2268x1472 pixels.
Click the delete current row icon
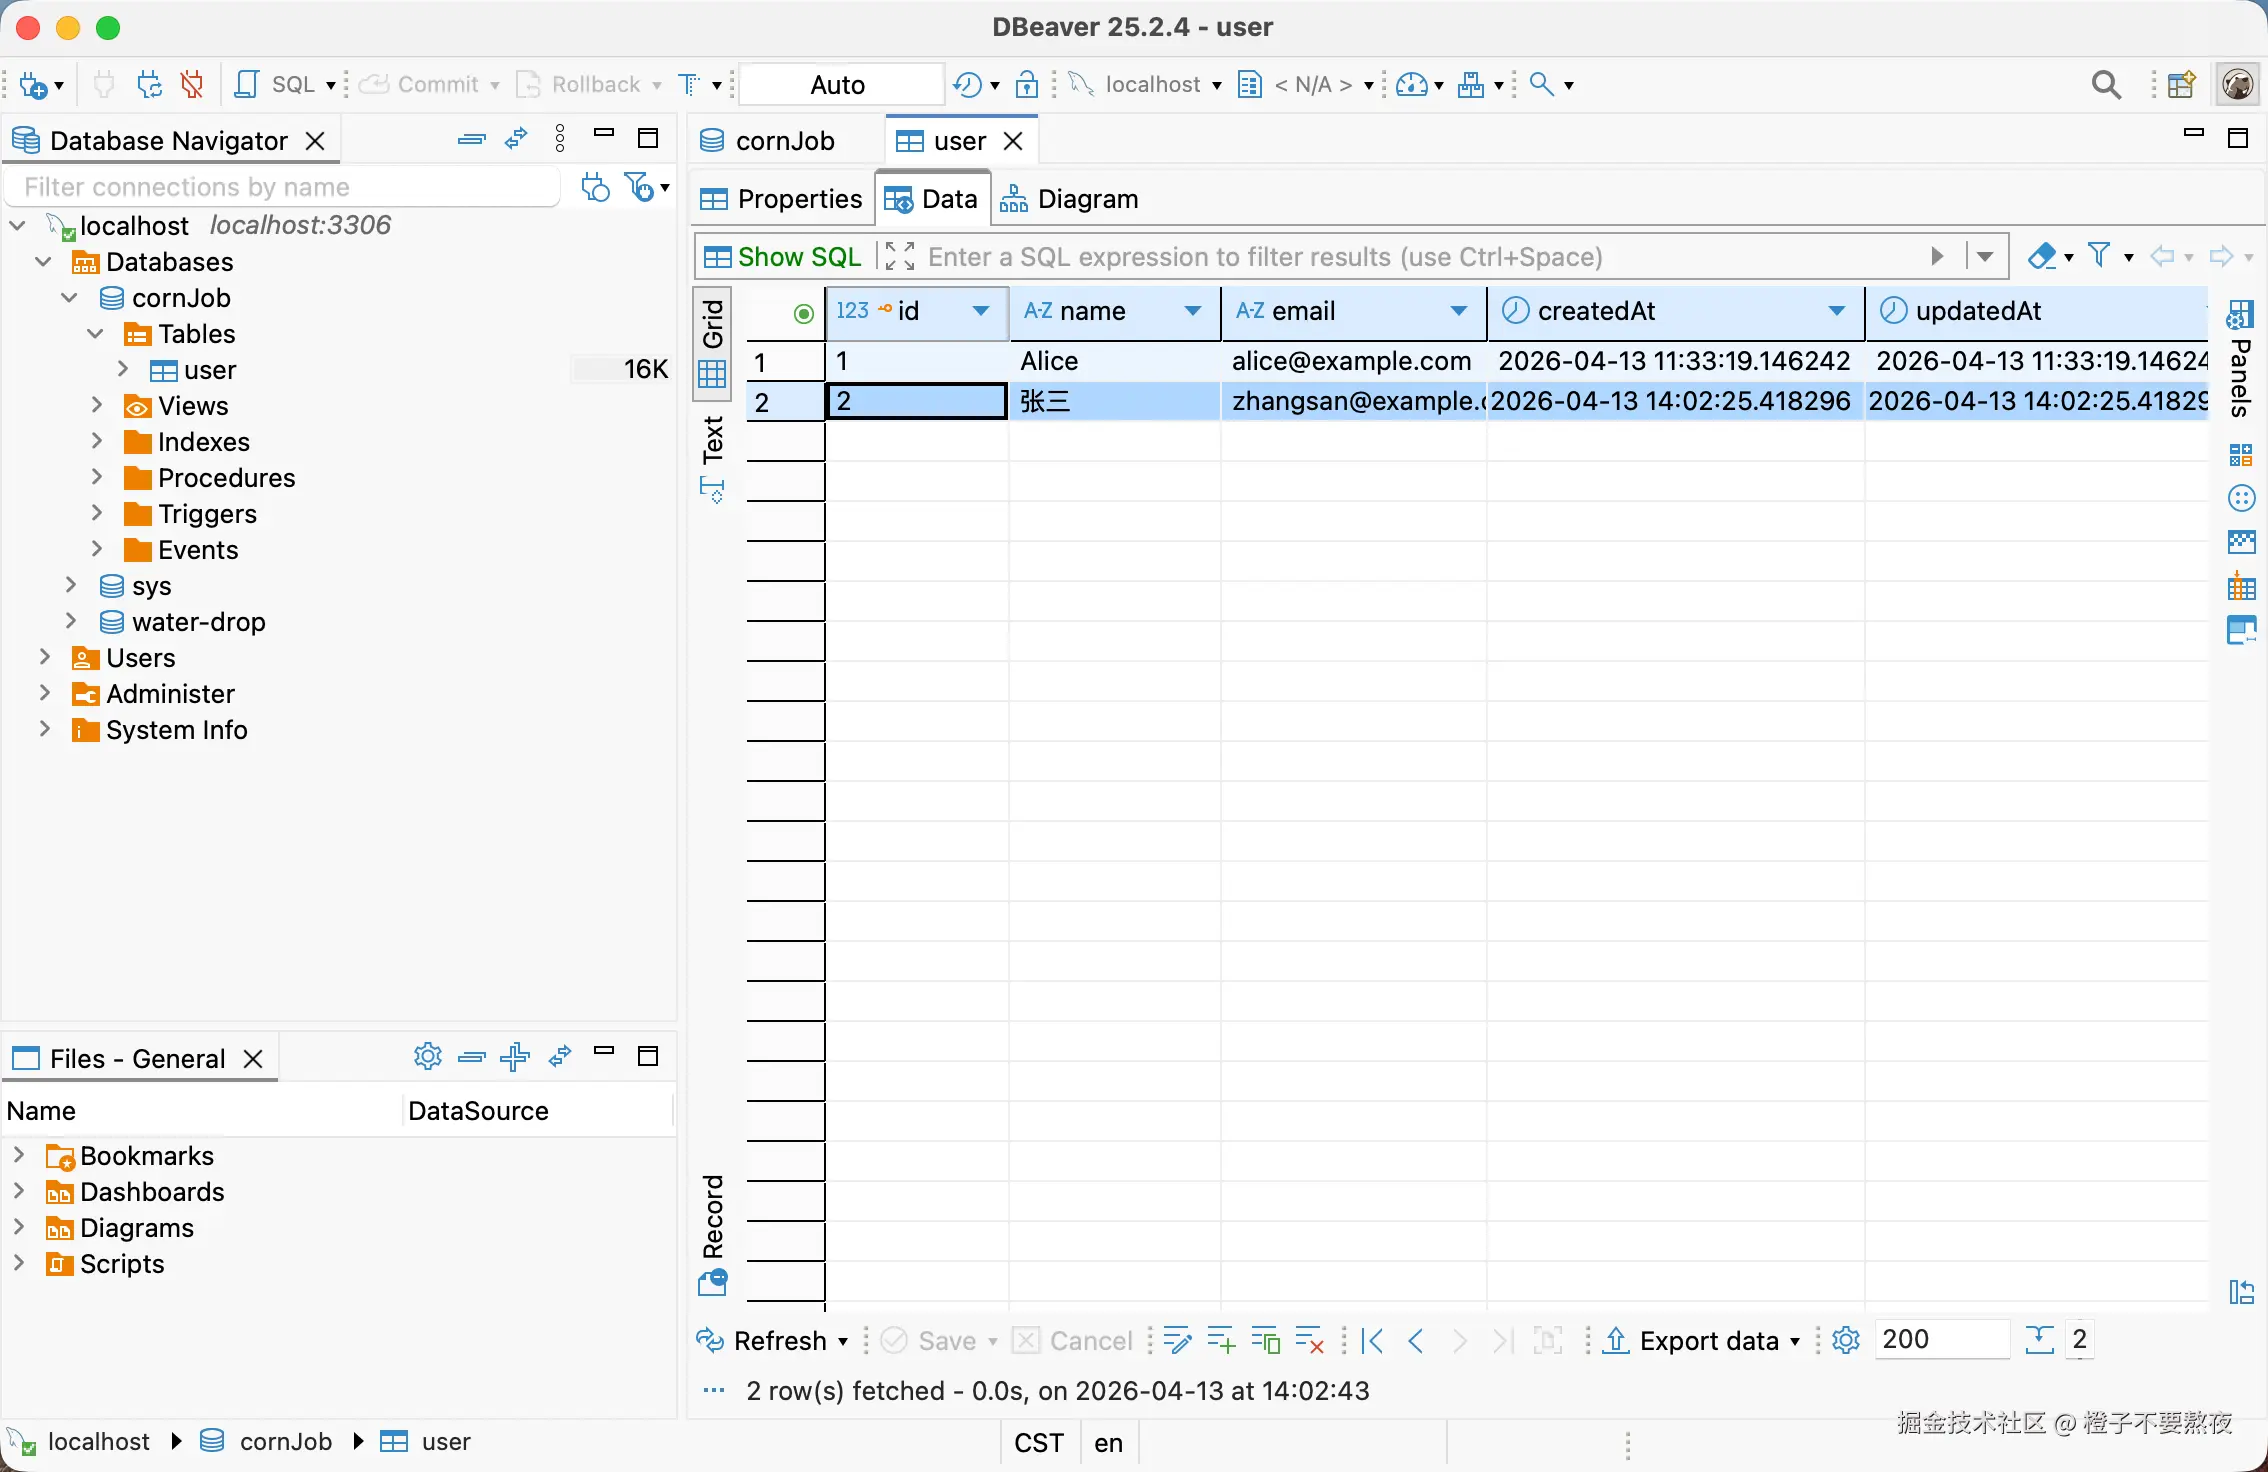click(1309, 1340)
